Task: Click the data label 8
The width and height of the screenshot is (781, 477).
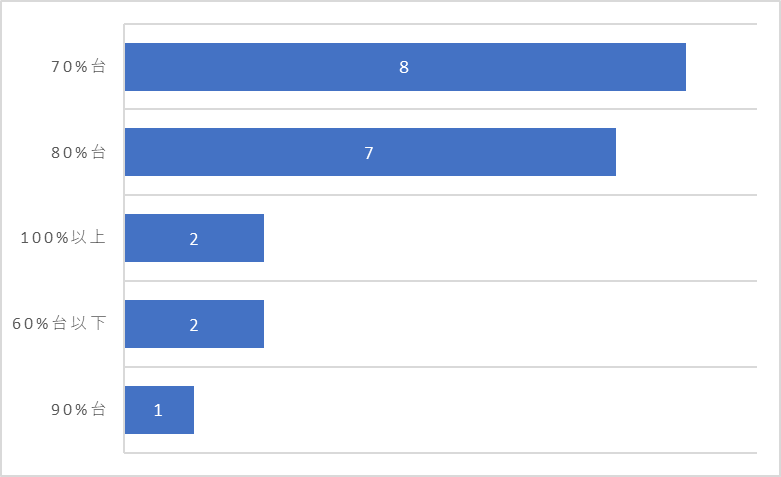Action: click(x=404, y=67)
